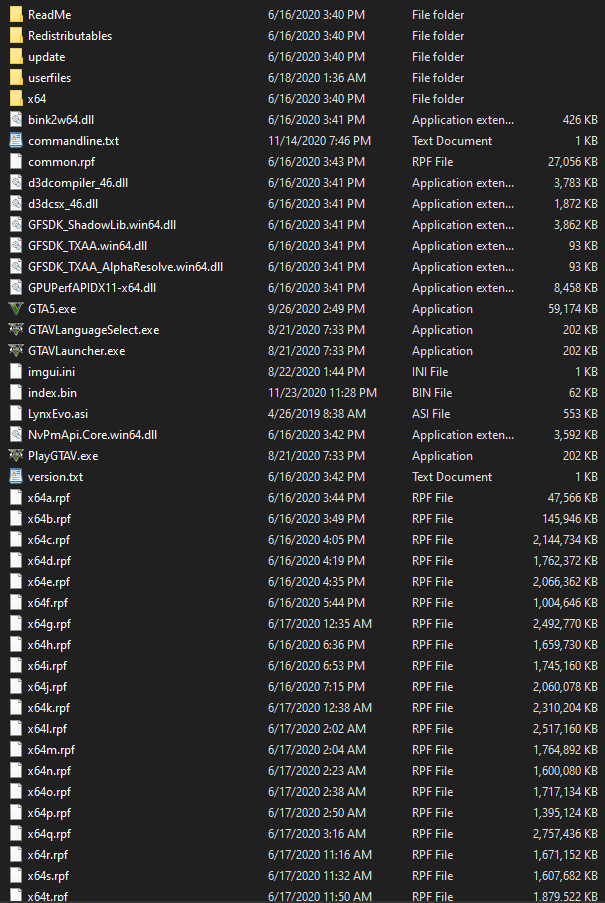The height and width of the screenshot is (903, 605).
Task: Select the x64o.rpf file name
Action: [50, 792]
